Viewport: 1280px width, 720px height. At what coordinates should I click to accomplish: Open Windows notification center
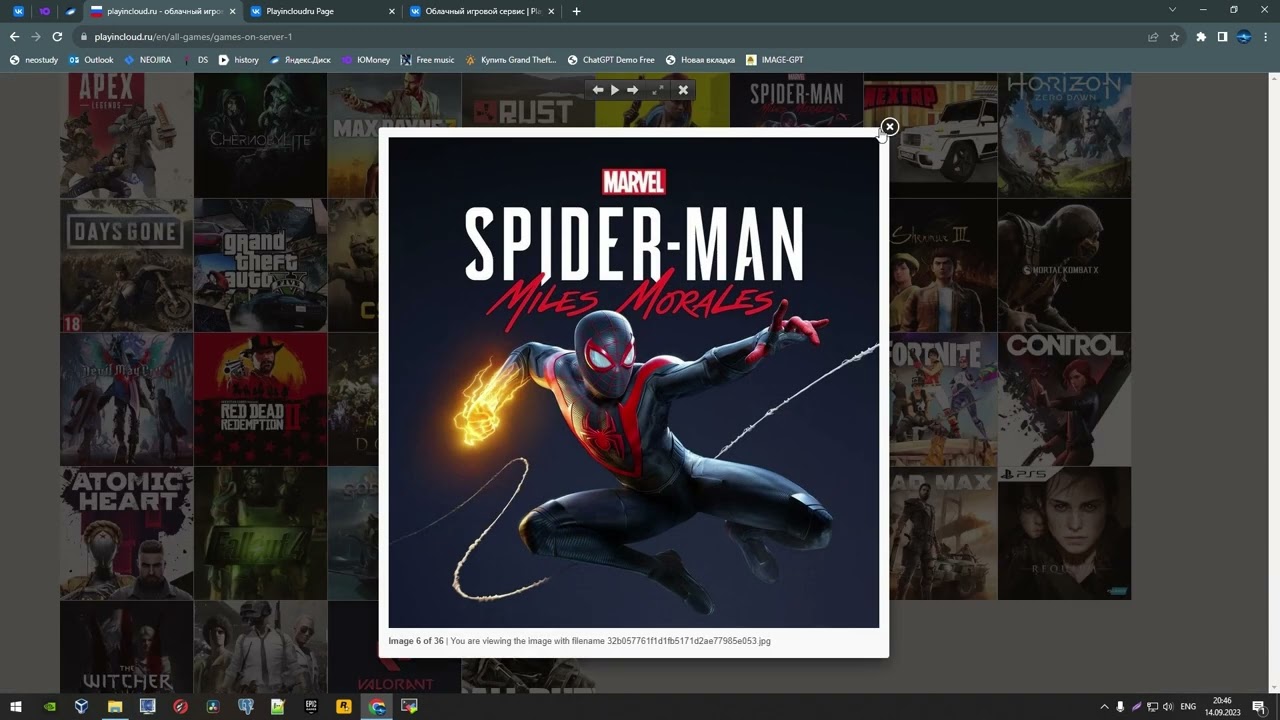tap(1259, 706)
